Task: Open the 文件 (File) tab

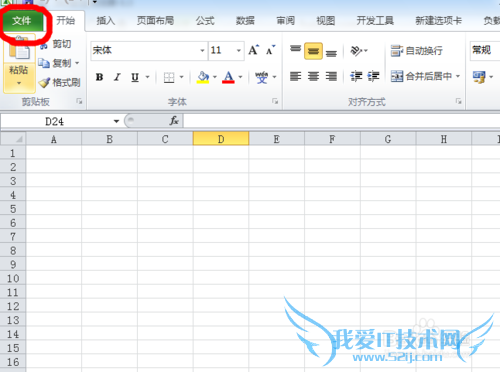Action: click(22, 21)
